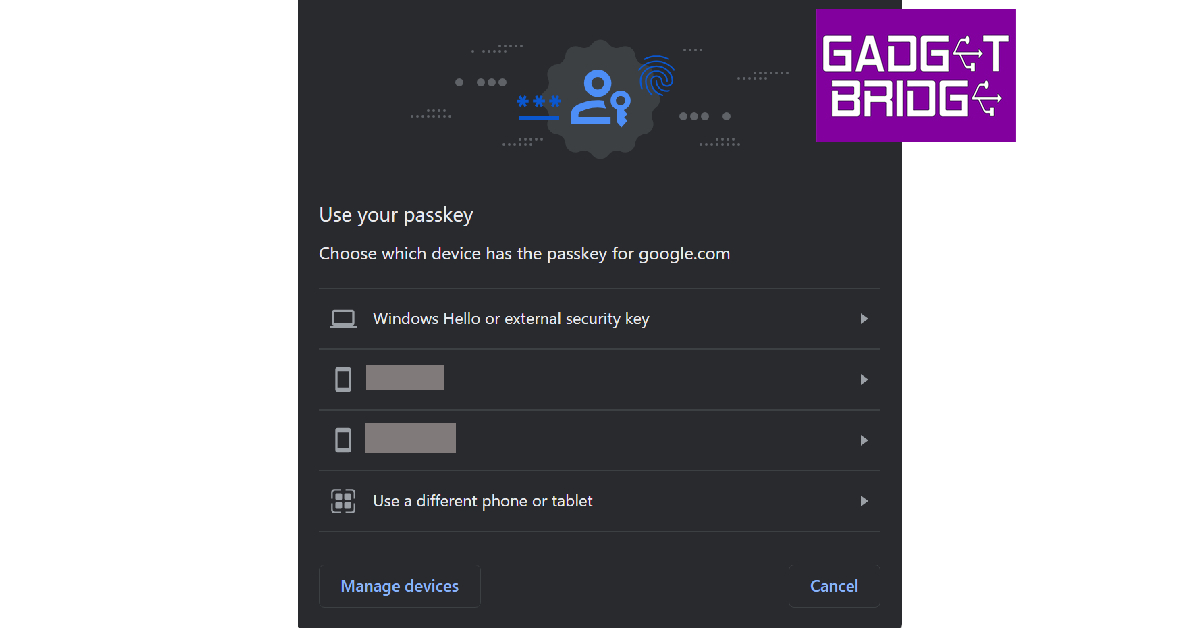Click the blue fingerprint icon

(657, 77)
